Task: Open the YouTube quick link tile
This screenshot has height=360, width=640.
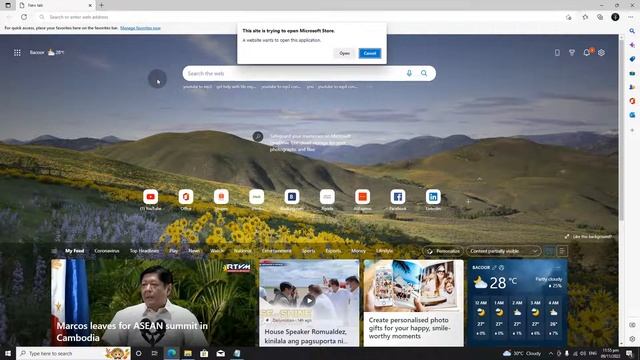Action: pos(151,197)
